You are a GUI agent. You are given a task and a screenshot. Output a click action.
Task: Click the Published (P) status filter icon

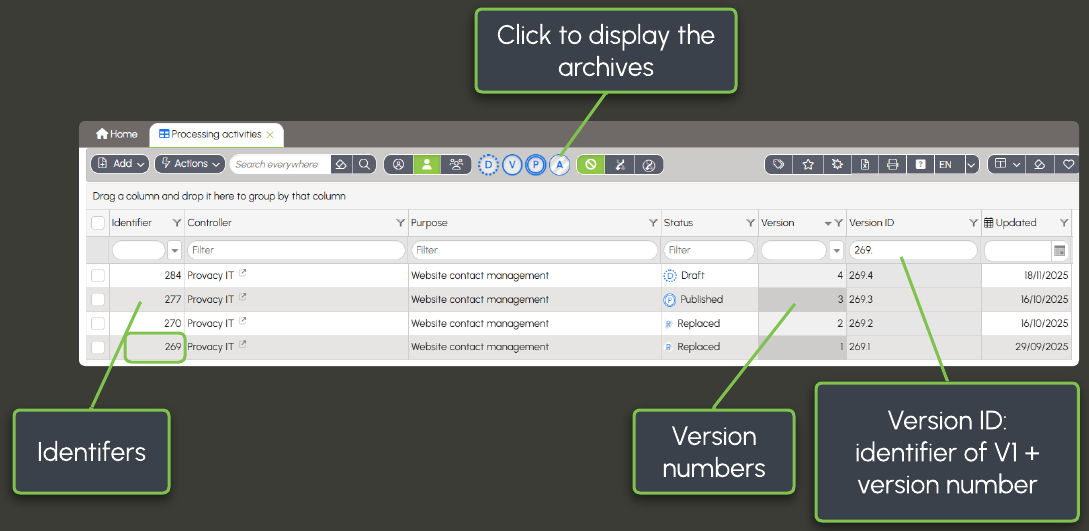(x=536, y=165)
